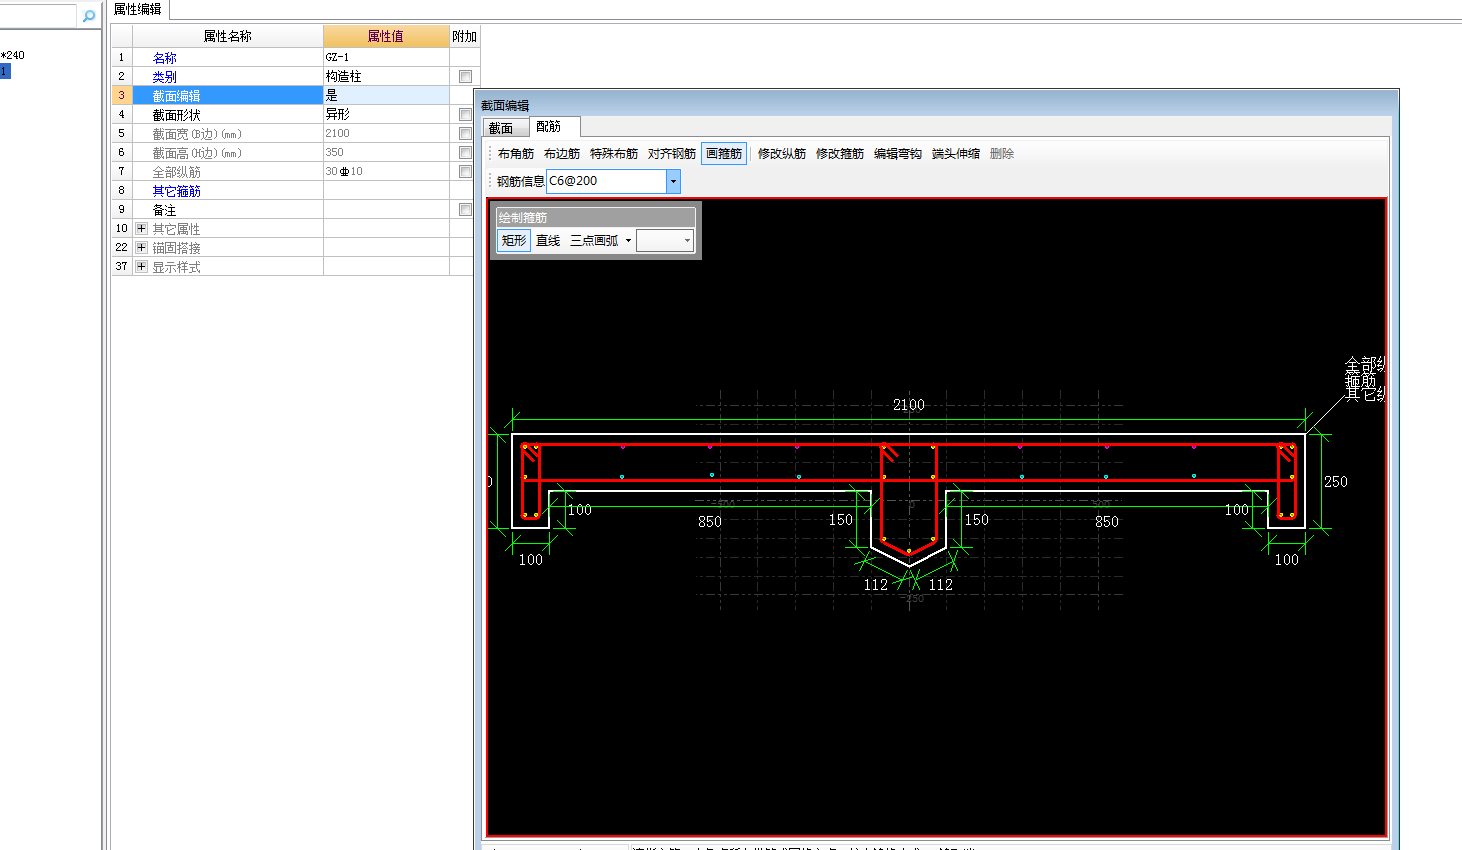The image size is (1462, 850).
Task: Click the 删除 delete tool
Action: [1002, 154]
